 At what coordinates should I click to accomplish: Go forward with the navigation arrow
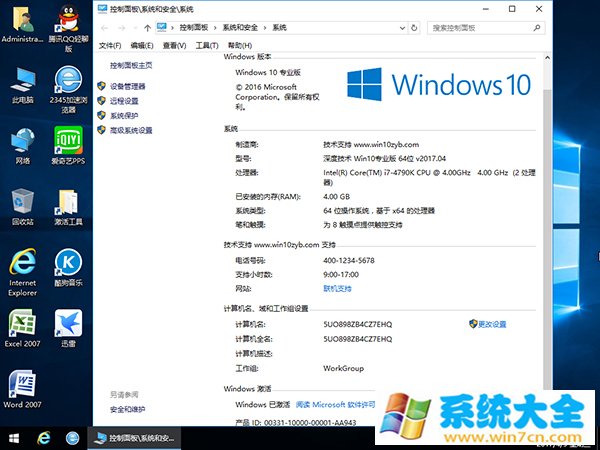(121, 28)
